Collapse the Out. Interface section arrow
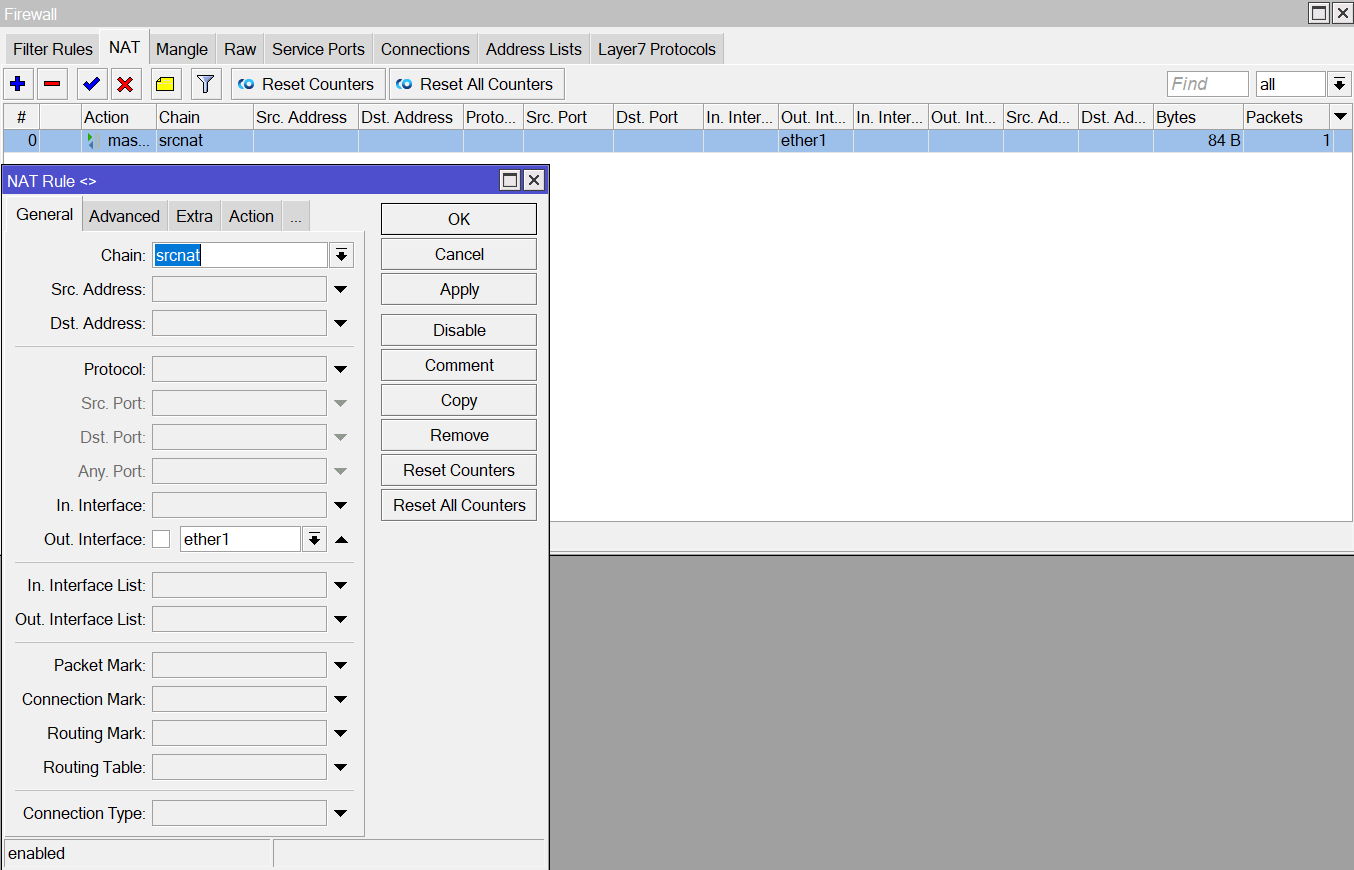Screen dimensions: 1354x870 tap(341, 539)
